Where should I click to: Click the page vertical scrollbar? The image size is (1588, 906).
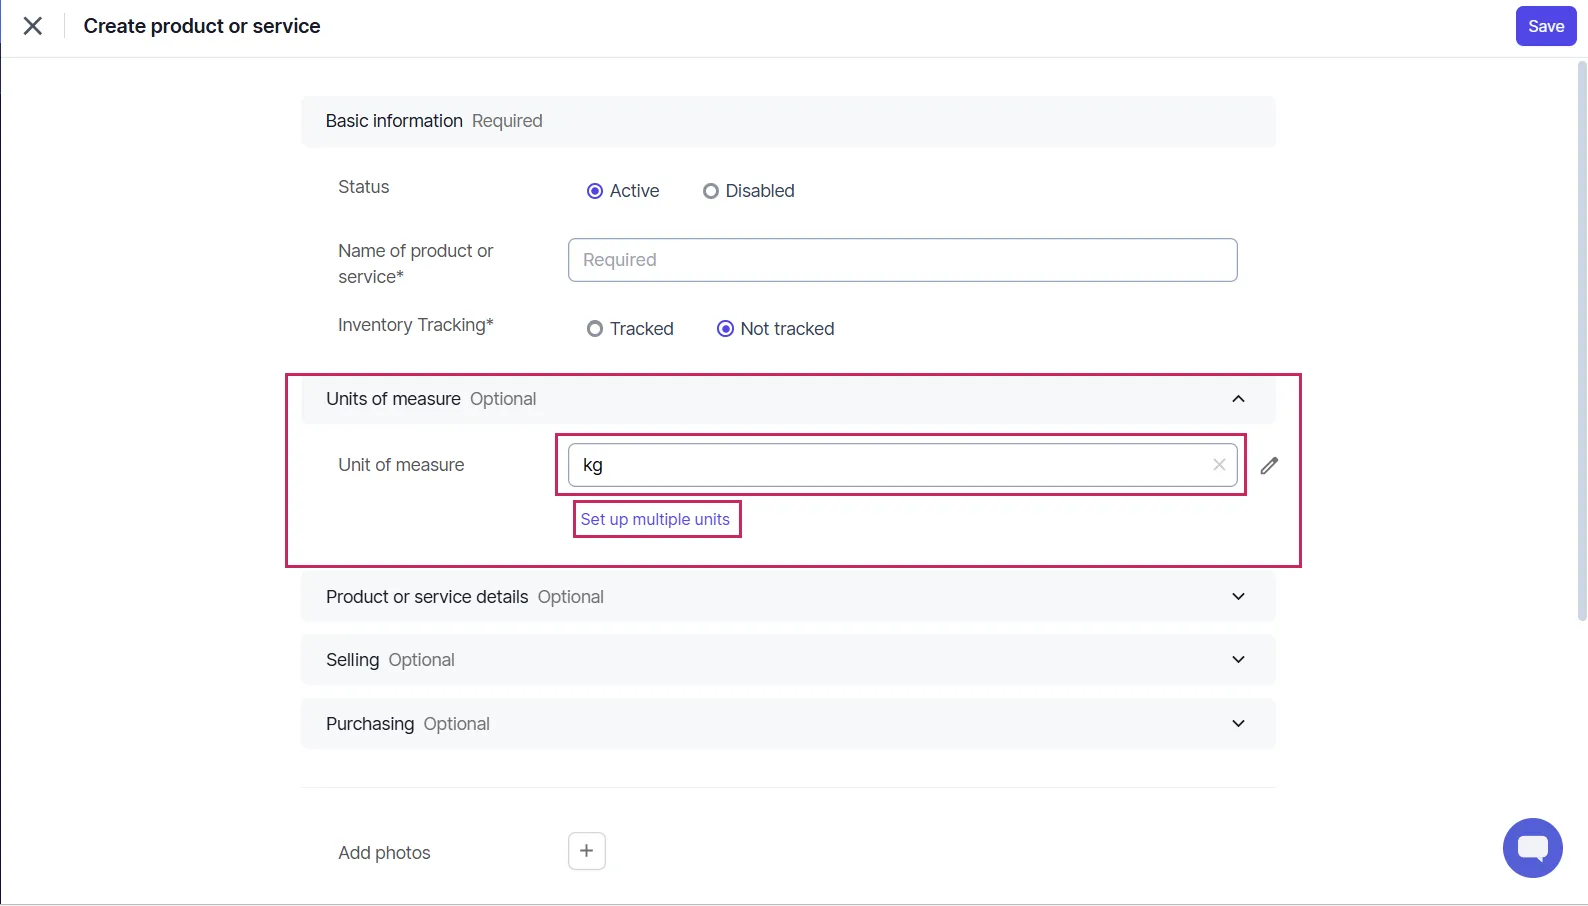tap(1581, 340)
